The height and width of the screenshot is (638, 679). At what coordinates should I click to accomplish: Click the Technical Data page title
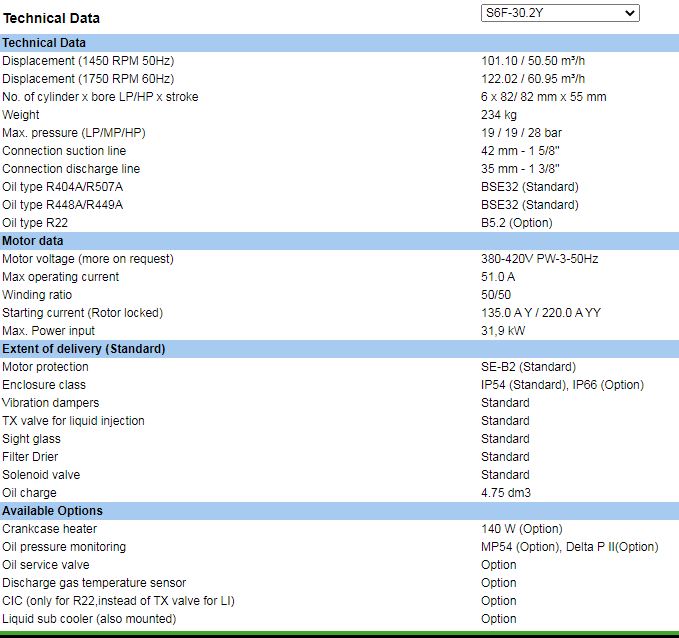[x=52, y=18]
